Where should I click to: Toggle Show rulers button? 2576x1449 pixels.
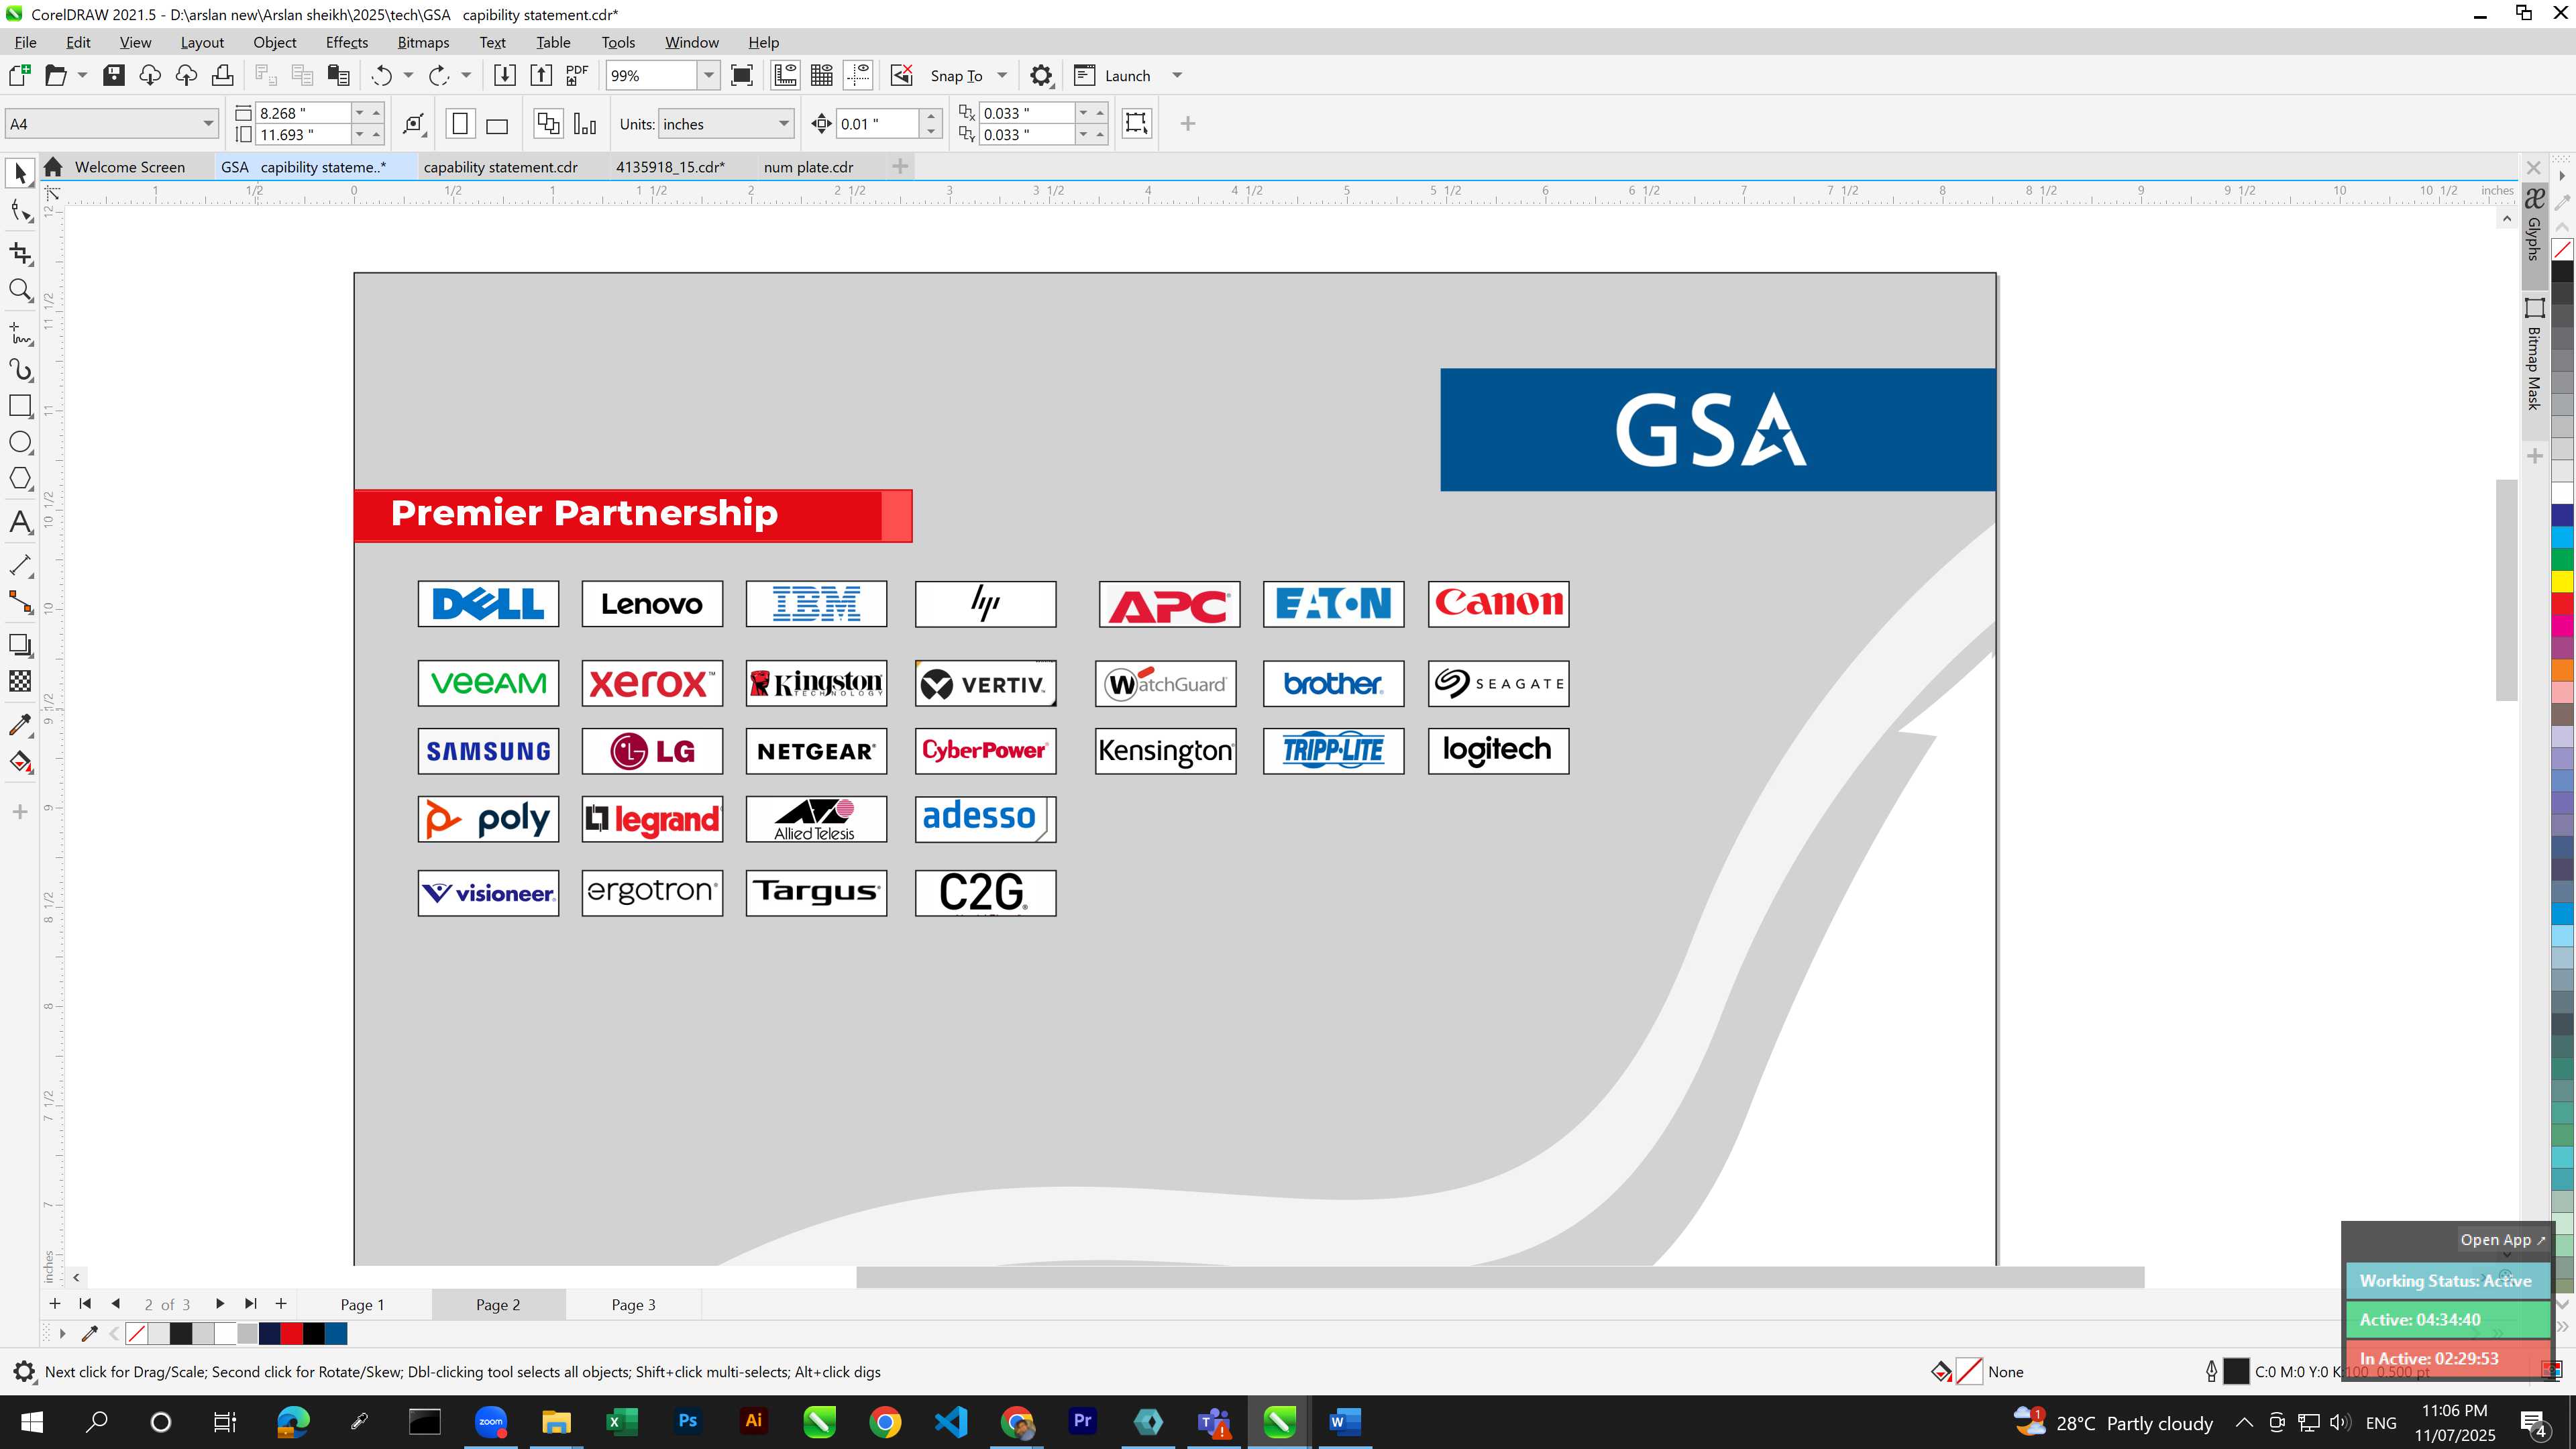785,76
